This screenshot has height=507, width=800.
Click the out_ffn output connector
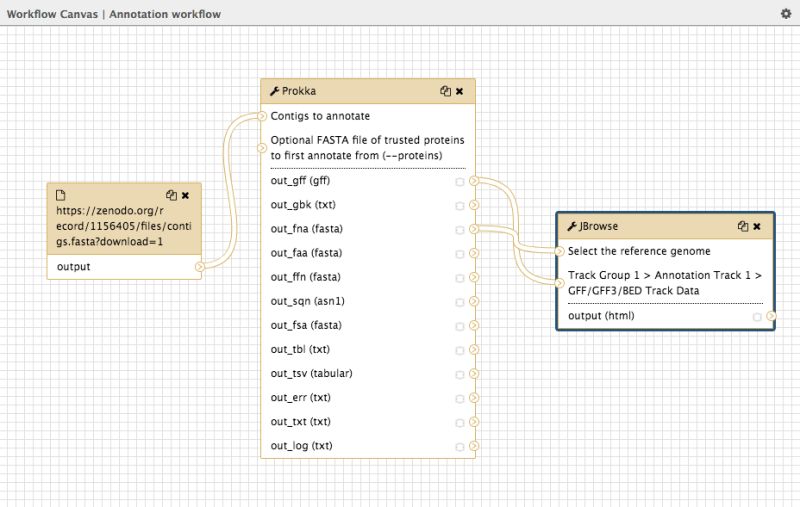pyautogui.click(x=474, y=277)
